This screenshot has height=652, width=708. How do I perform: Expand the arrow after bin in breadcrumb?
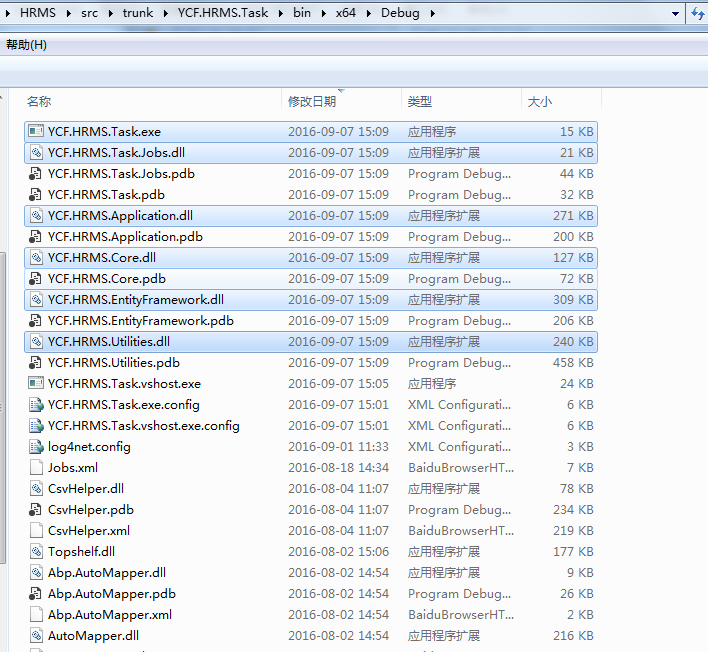point(323,14)
